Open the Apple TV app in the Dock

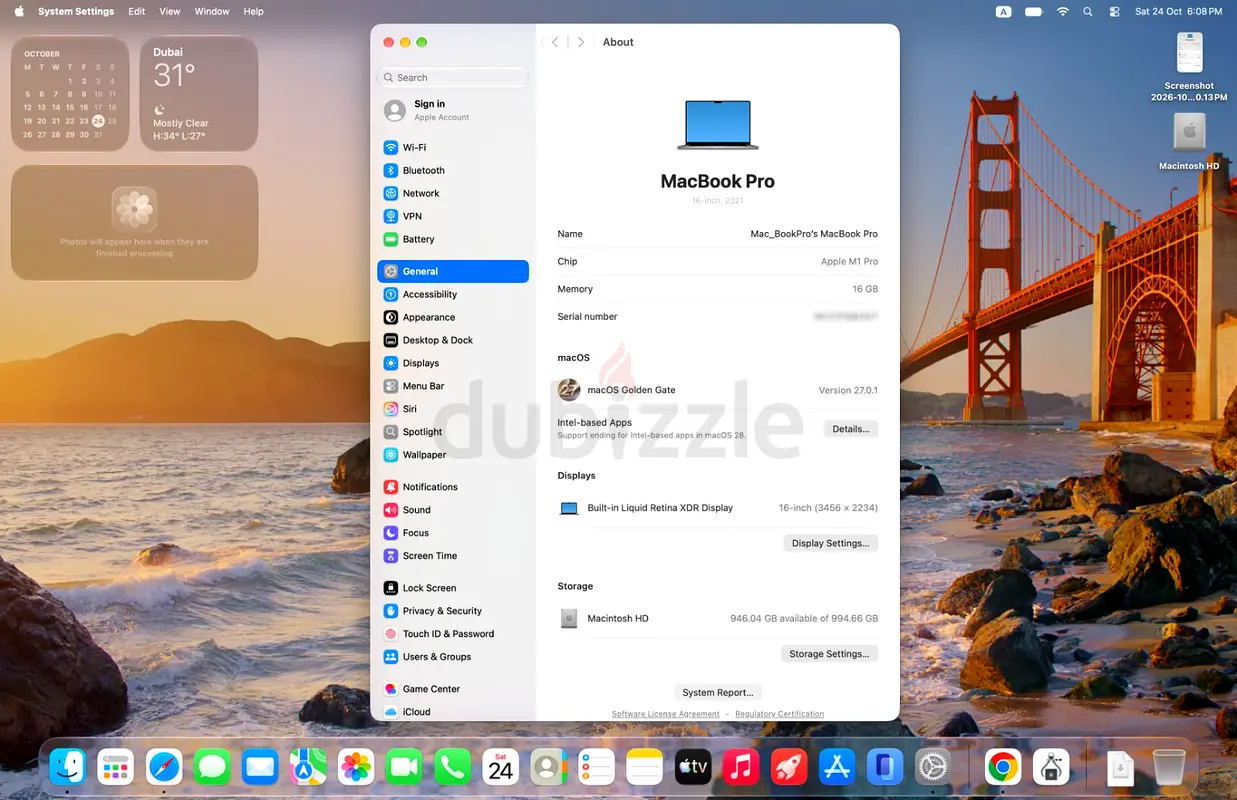(693, 767)
